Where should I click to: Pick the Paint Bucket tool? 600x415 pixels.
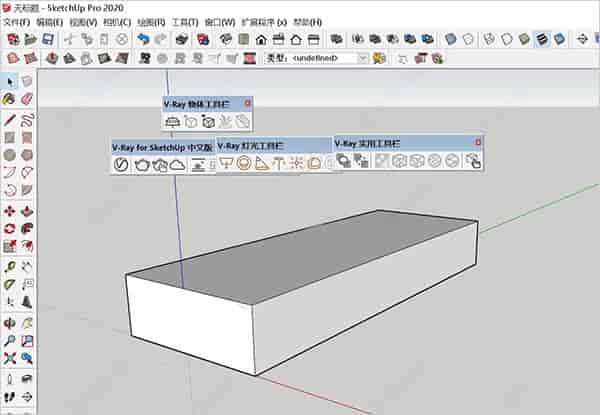(10, 99)
